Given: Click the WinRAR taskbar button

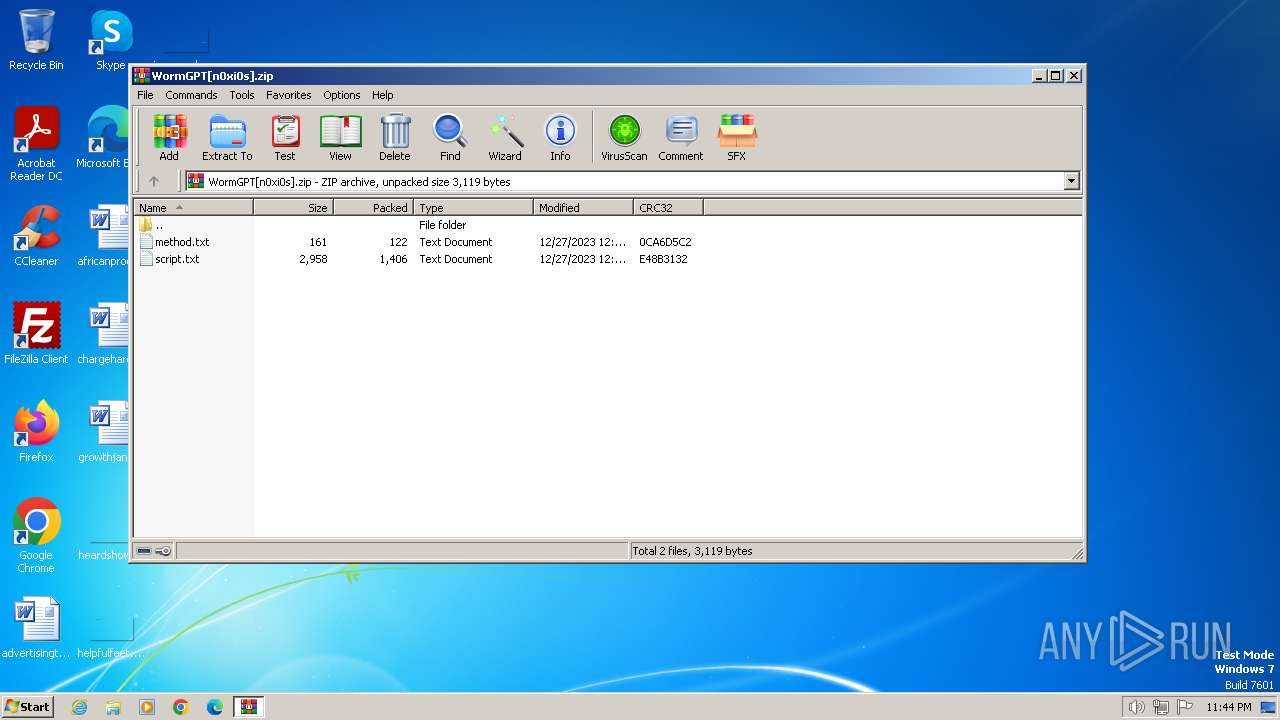Looking at the screenshot, I should click(x=249, y=707).
